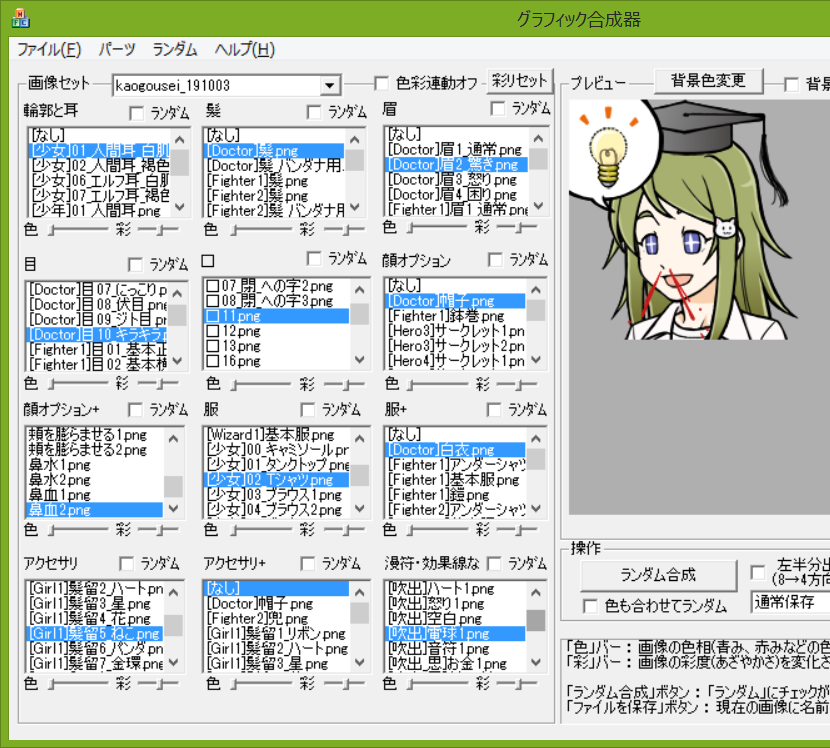Viewport: 830px width, 748px height.
Task: Toggle ランダム checkbox for 目
Action: pos(136,264)
